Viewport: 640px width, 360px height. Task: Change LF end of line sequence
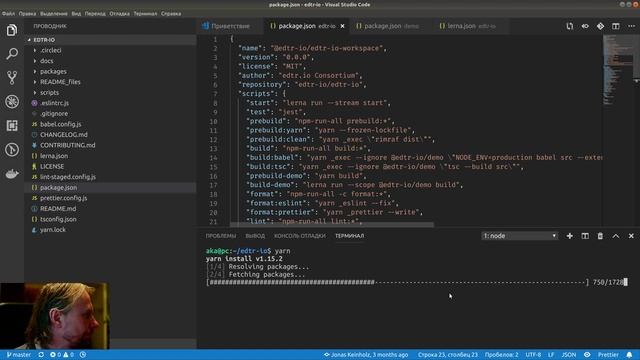tap(551, 355)
